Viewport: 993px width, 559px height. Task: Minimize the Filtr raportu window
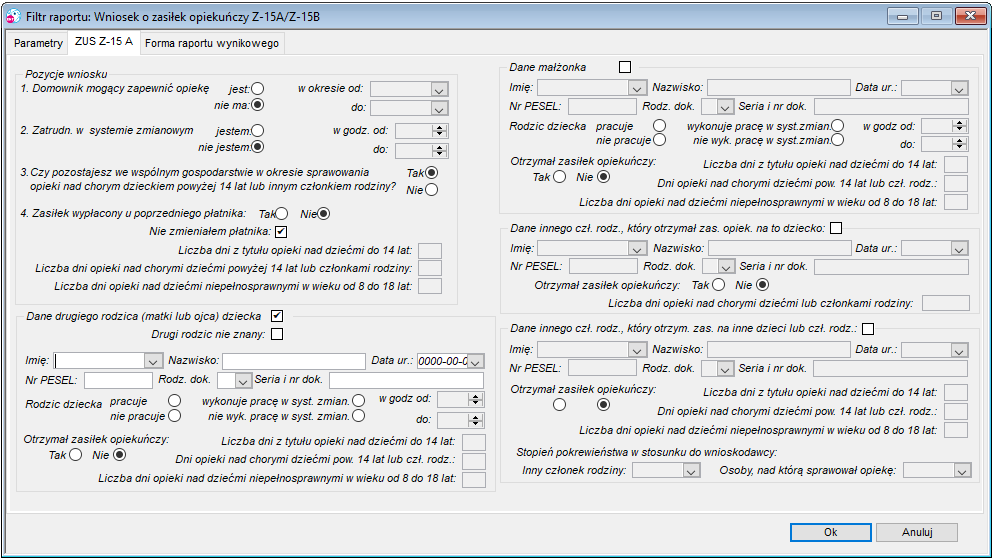pos(902,16)
